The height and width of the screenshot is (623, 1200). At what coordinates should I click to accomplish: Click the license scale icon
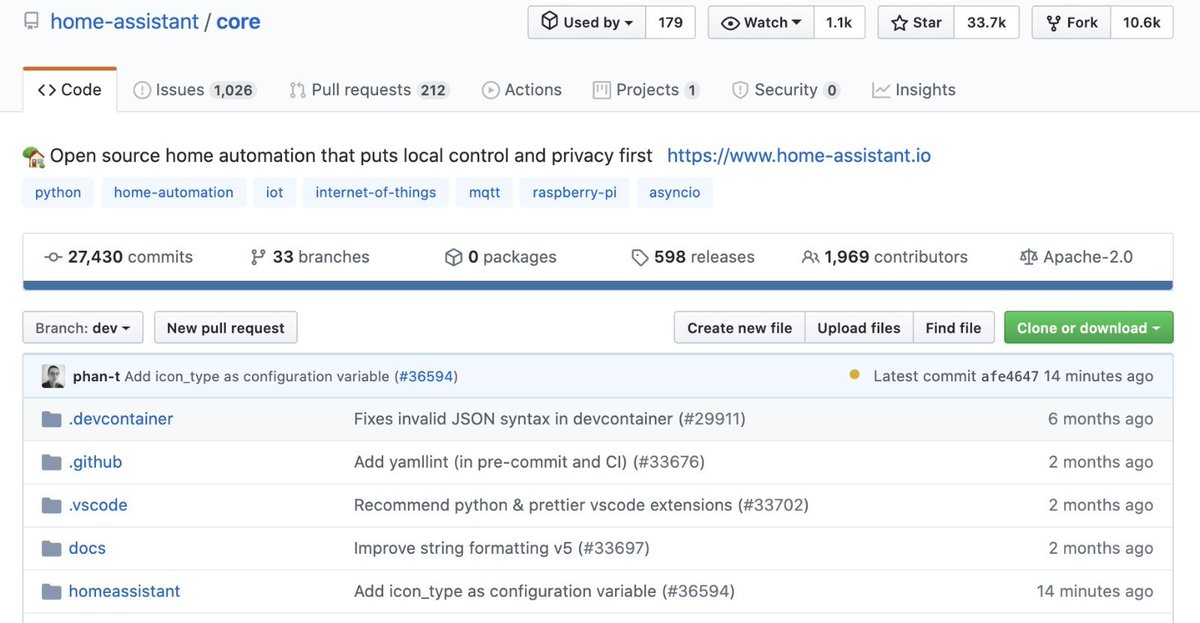click(x=1028, y=257)
